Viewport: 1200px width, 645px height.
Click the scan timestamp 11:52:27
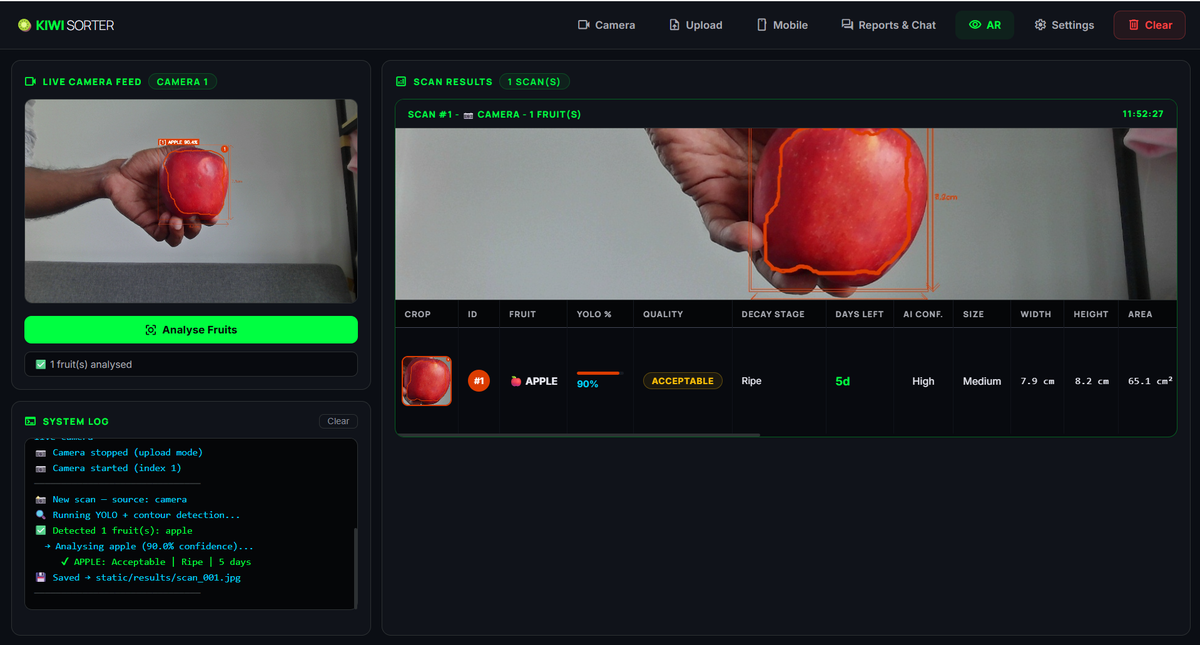pyautogui.click(x=1143, y=114)
